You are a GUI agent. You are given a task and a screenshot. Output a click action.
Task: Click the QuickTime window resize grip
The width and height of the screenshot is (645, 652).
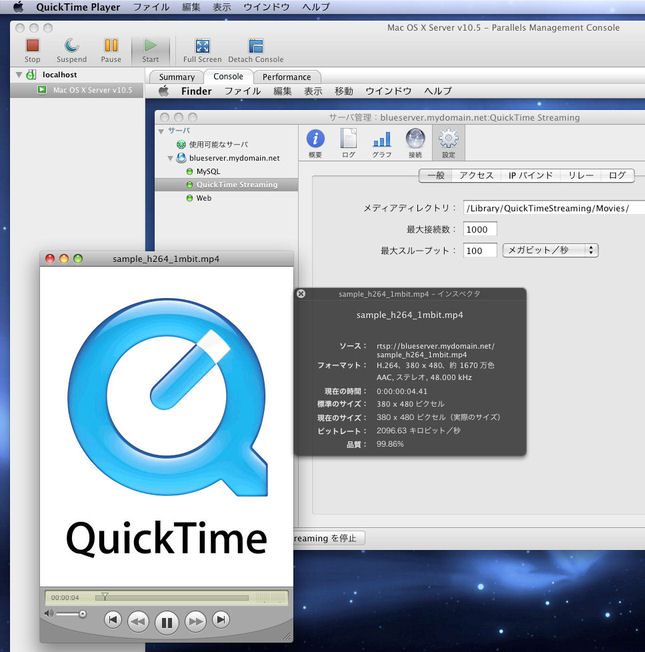tap(287, 637)
